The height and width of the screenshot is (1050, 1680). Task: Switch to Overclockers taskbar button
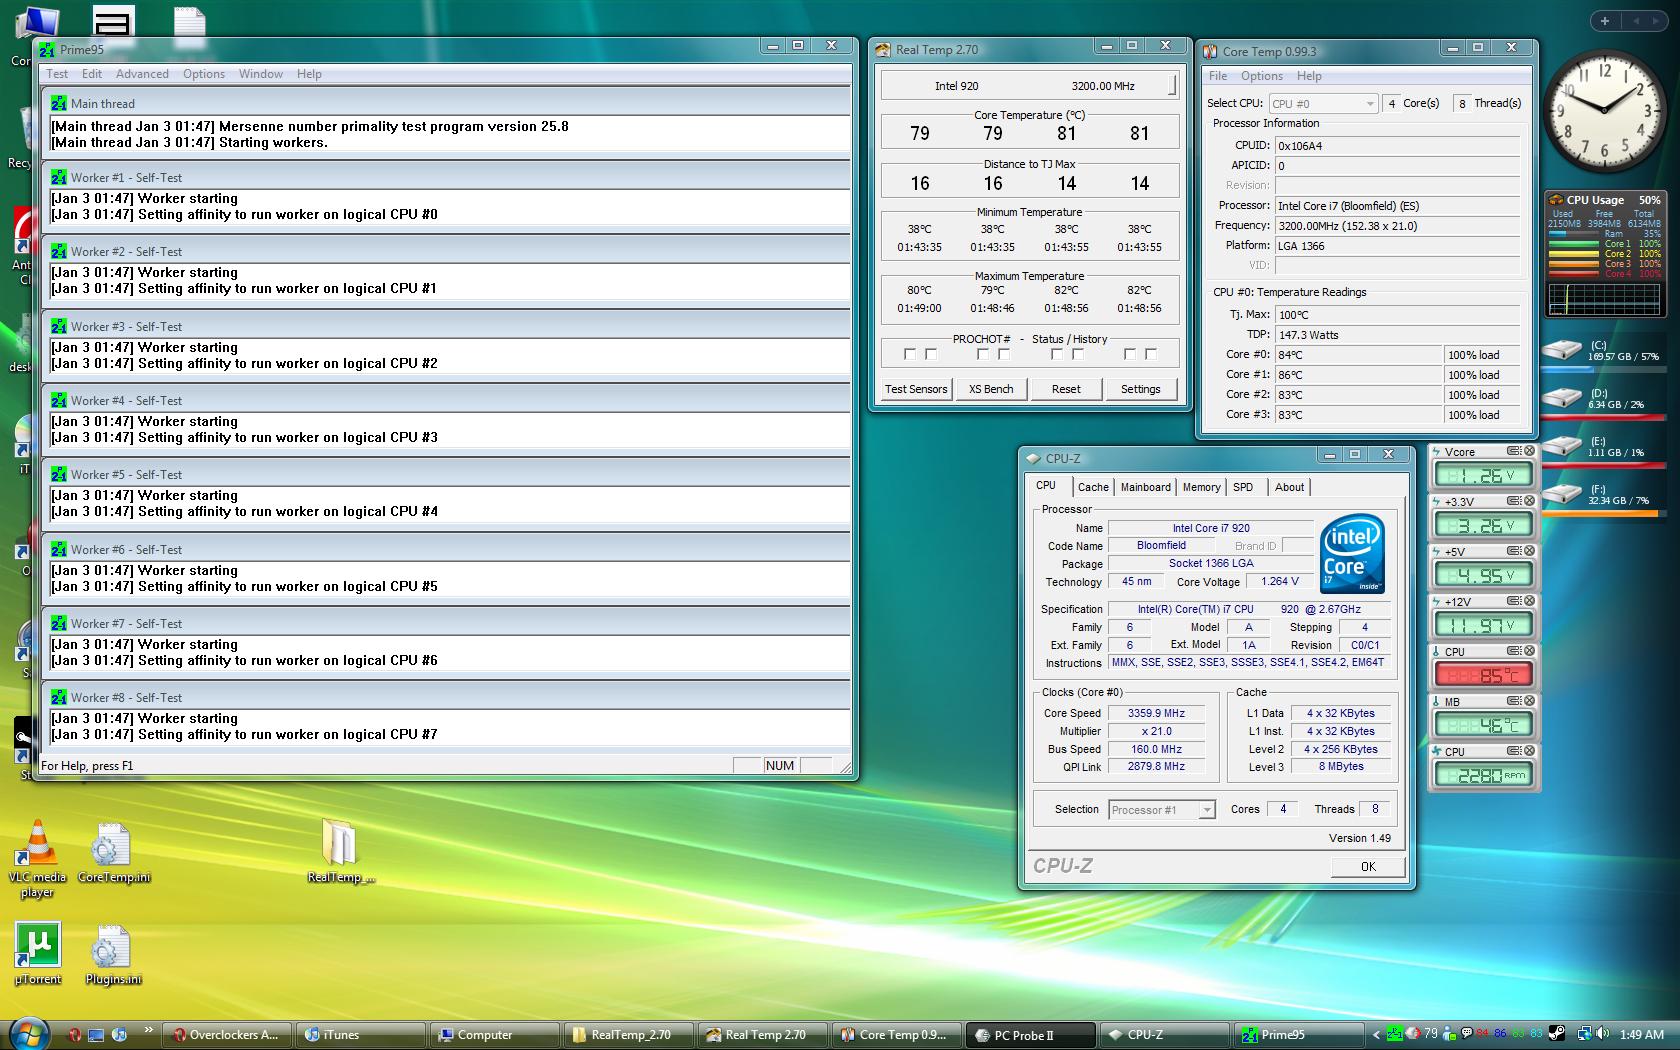[228, 1035]
